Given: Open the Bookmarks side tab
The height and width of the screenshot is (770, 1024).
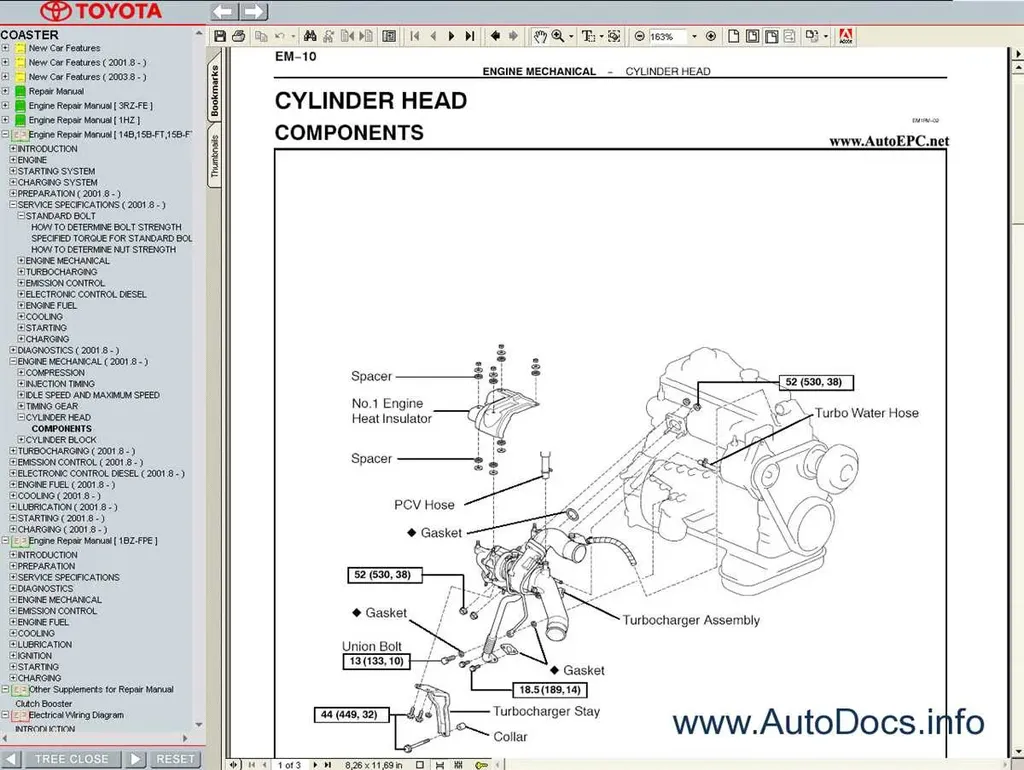Looking at the screenshot, I should pos(215,91).
